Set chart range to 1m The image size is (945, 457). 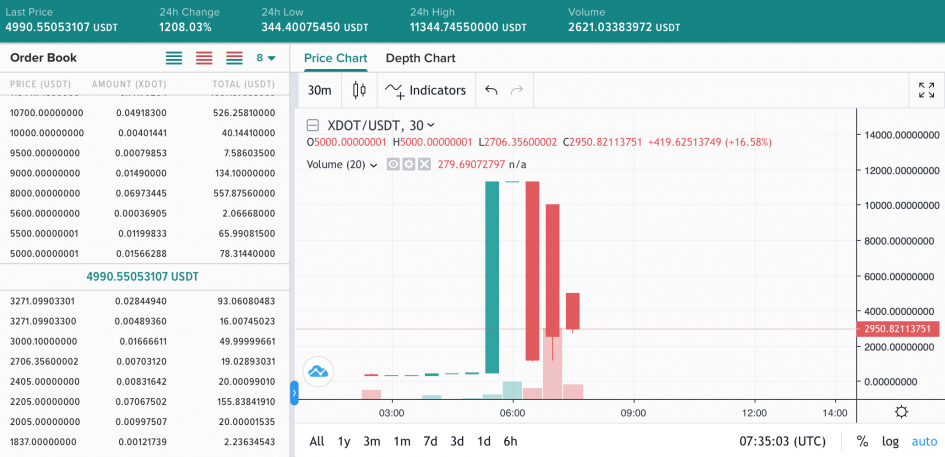(x=402, y=441)
